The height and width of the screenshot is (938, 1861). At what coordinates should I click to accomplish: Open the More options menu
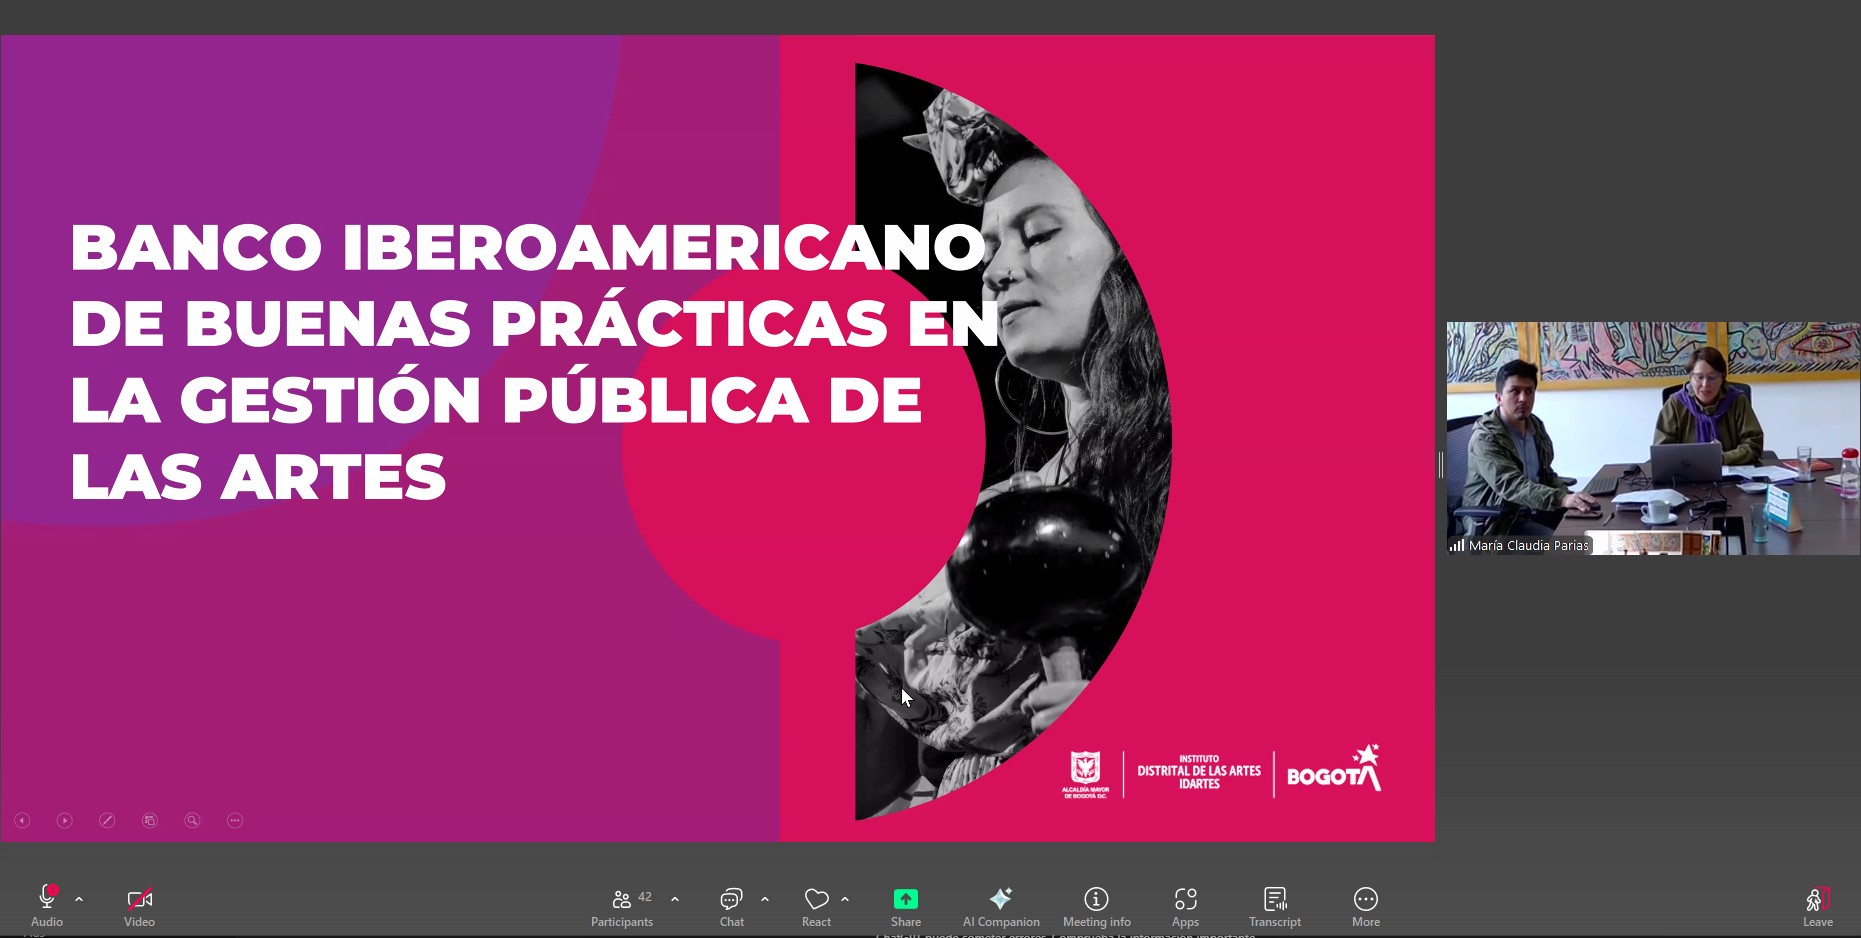pos(1365,899)
